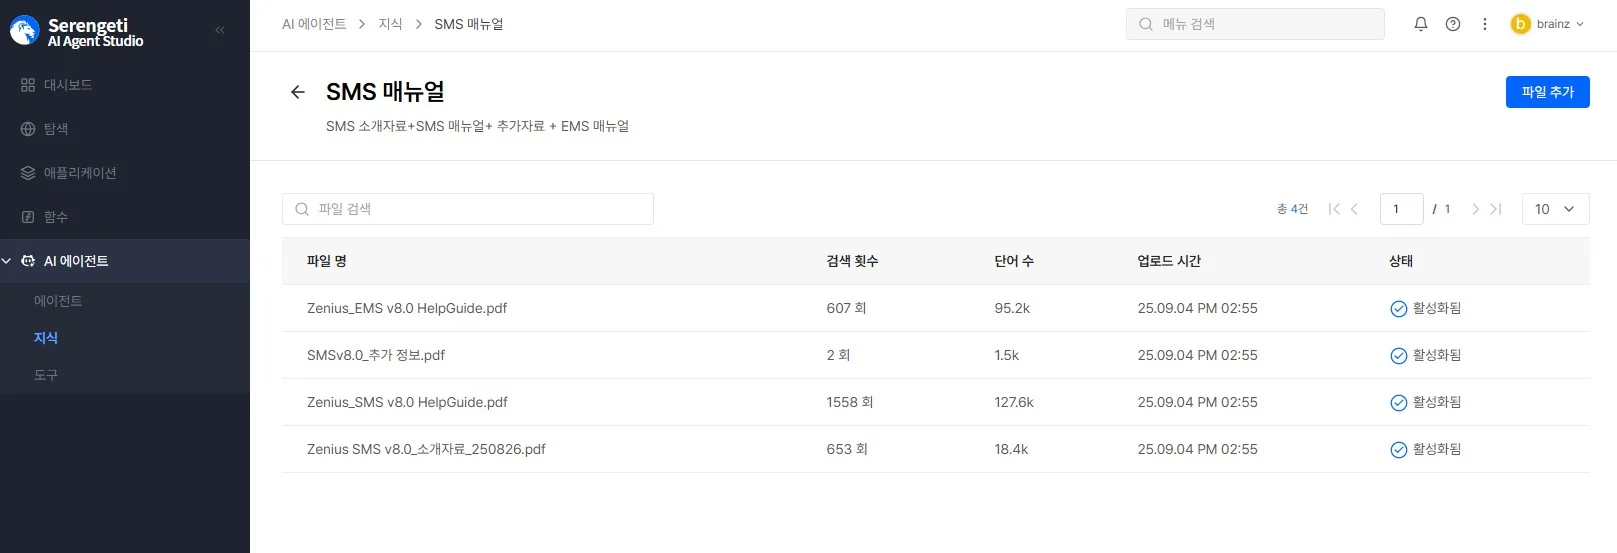This screenshot has width=1617, height=553.
Task: Select 도구 under AI 에이전트
Action: point(46,375)
